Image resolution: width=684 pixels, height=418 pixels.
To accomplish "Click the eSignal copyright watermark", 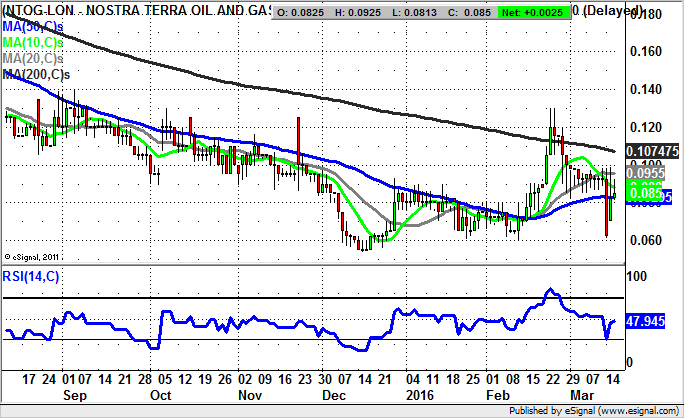I will click(x=33, y=256).
